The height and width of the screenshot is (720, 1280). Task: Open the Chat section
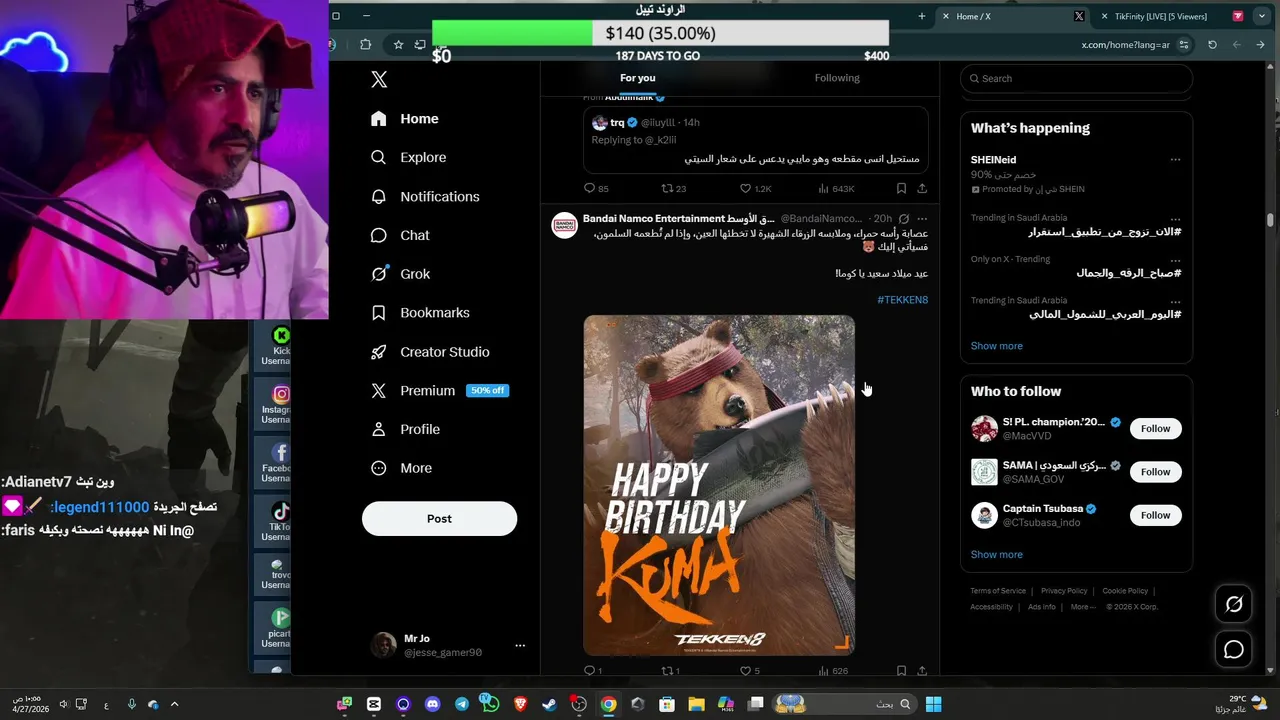[400, 236]
